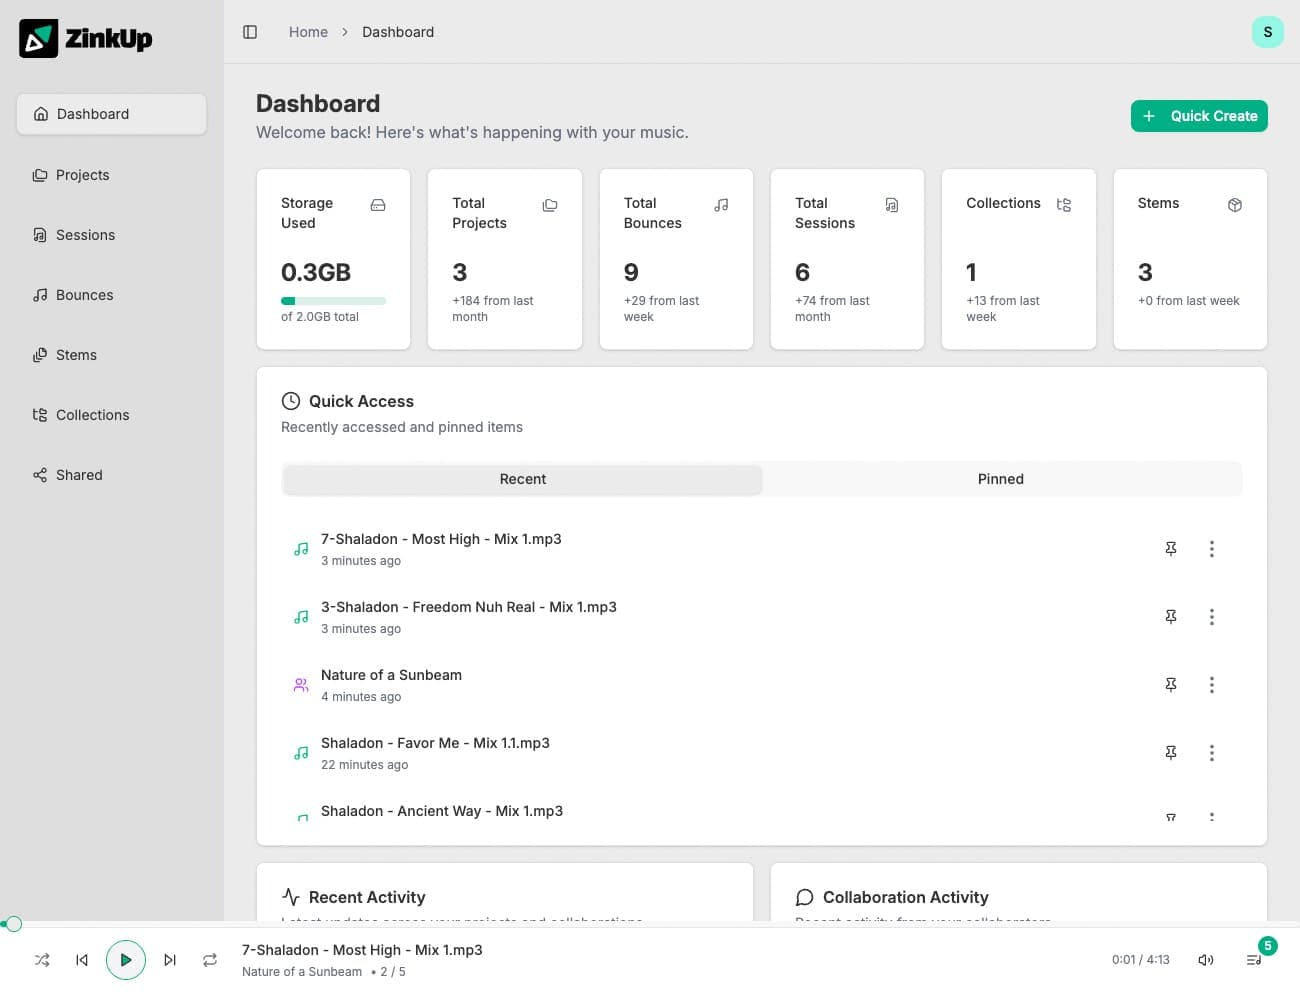Pin the Nature of a Sunbeam item
The image size is (1300, 992).
tap(1171, 685)
